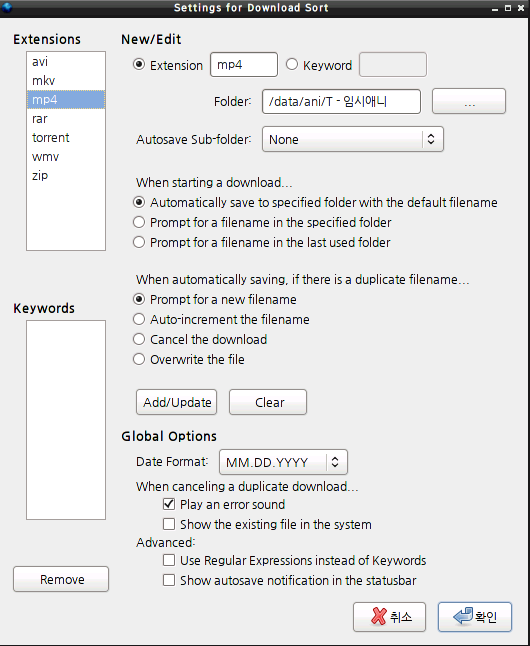The height and width of the screenshot is (646, 530).
Task: Select 'Prompt for a filename in the specified folder'
Action: tap(139, 222)
